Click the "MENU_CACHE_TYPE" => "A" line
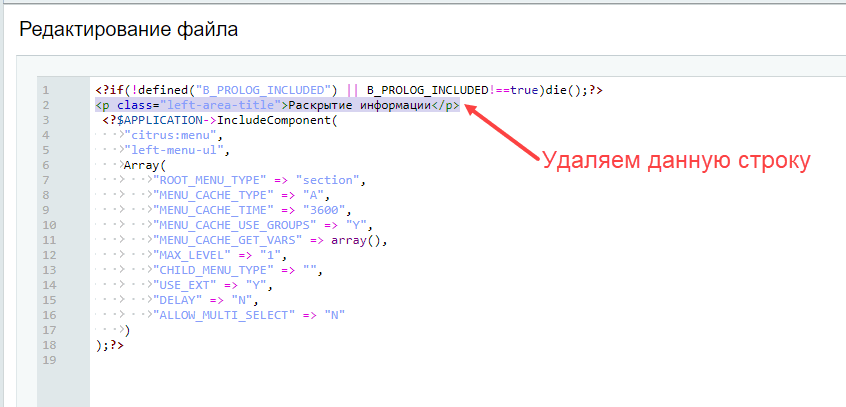This screenshot has height=407, width=846. 241,195
